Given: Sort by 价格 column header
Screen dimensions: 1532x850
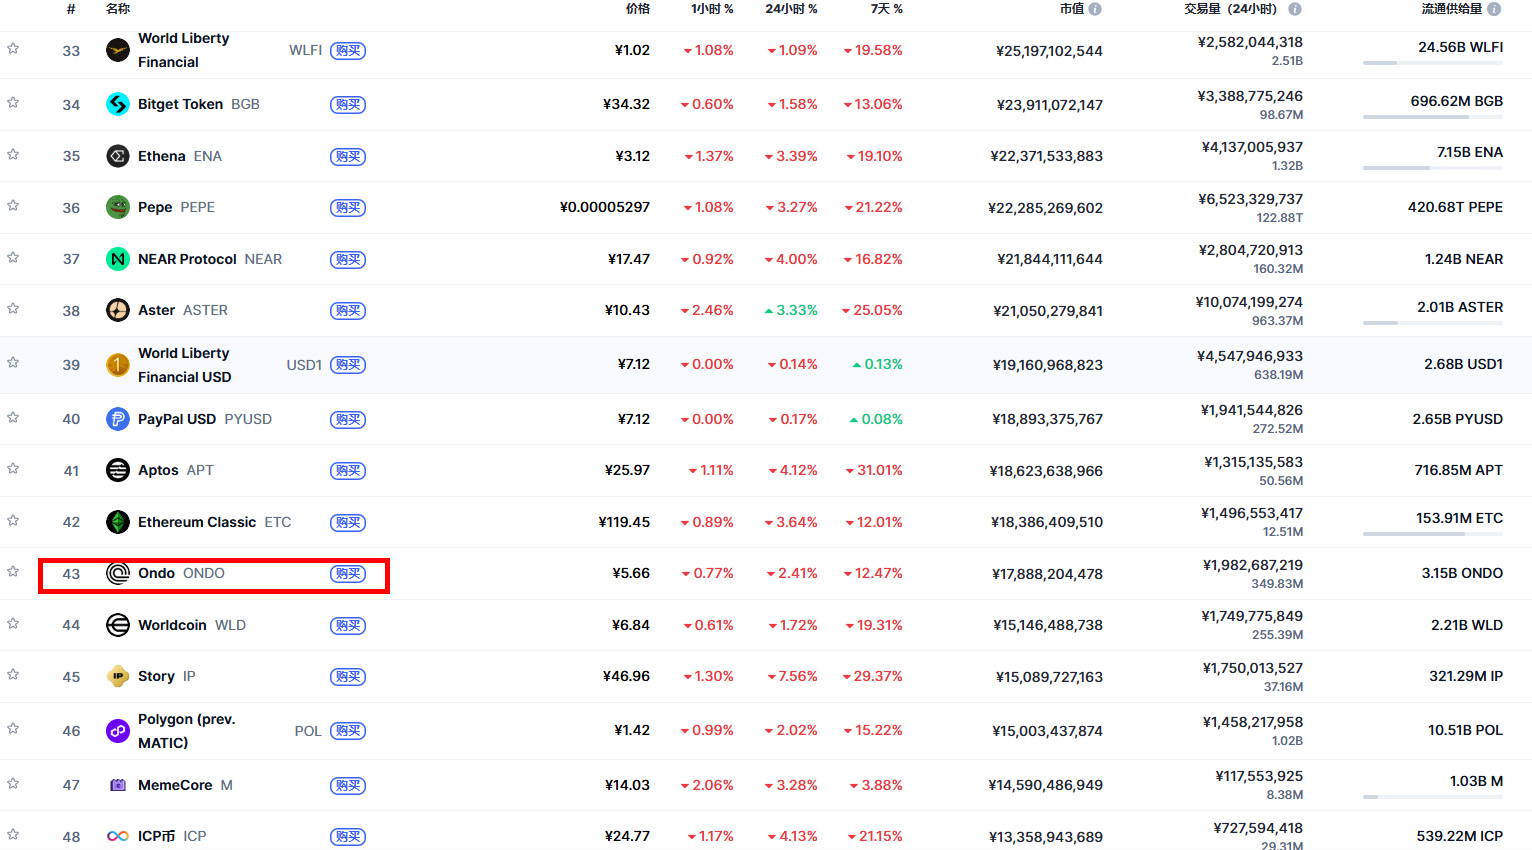Looking at the screenshot, I should pyautogui.click(x=637, y=9).
